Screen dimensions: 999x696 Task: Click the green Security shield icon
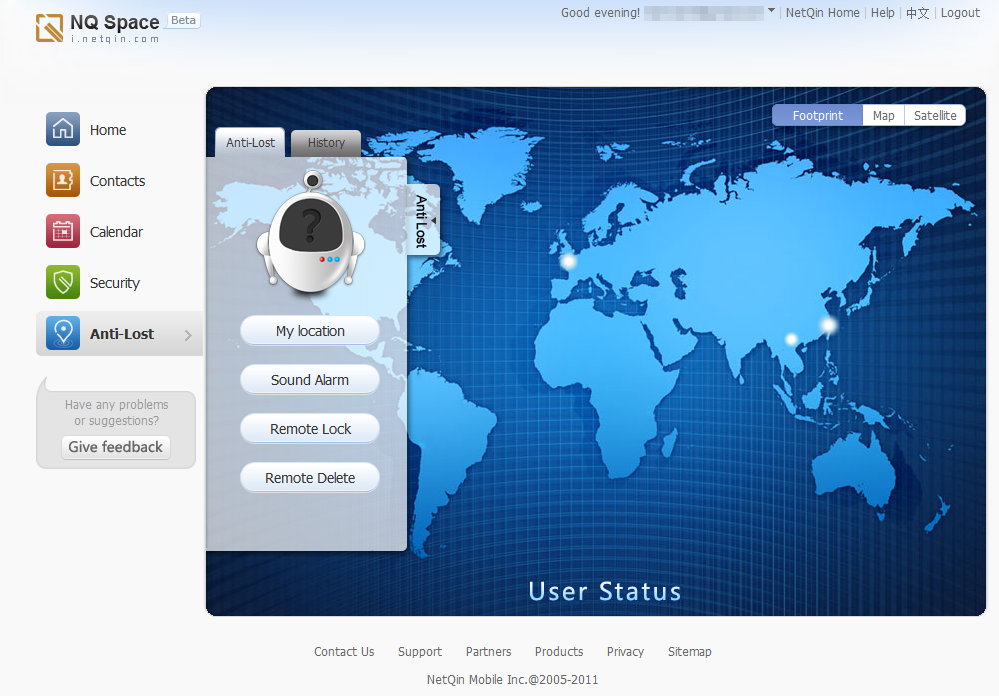pyautogui.click(x=62, y=282)
